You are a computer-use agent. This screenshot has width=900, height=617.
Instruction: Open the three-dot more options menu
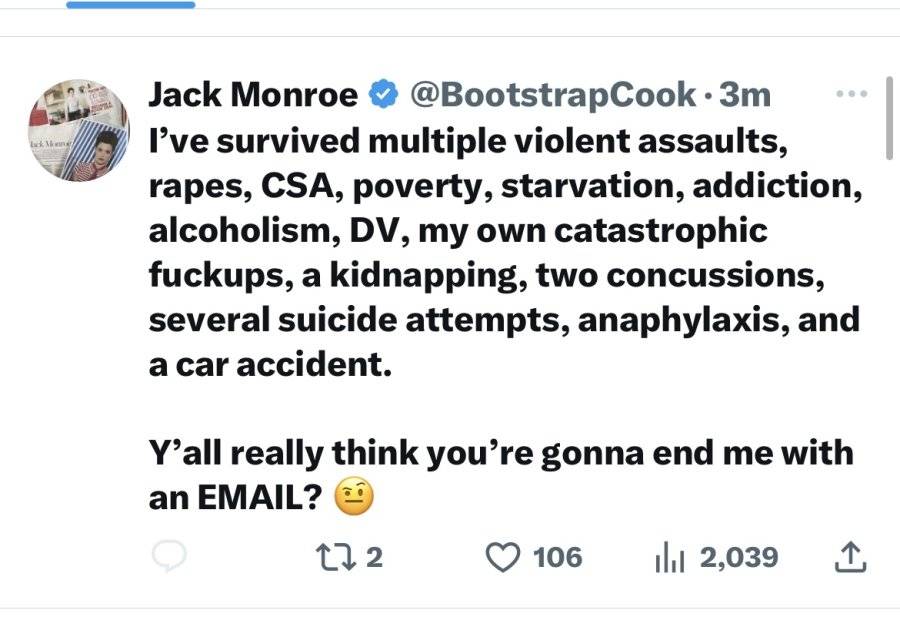click(851, 94)
